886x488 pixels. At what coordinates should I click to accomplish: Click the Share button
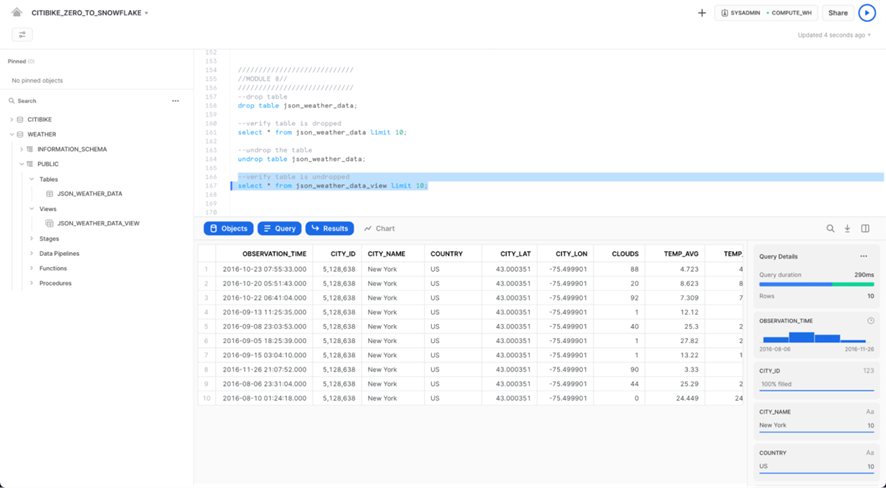click(x=837, y=13)
